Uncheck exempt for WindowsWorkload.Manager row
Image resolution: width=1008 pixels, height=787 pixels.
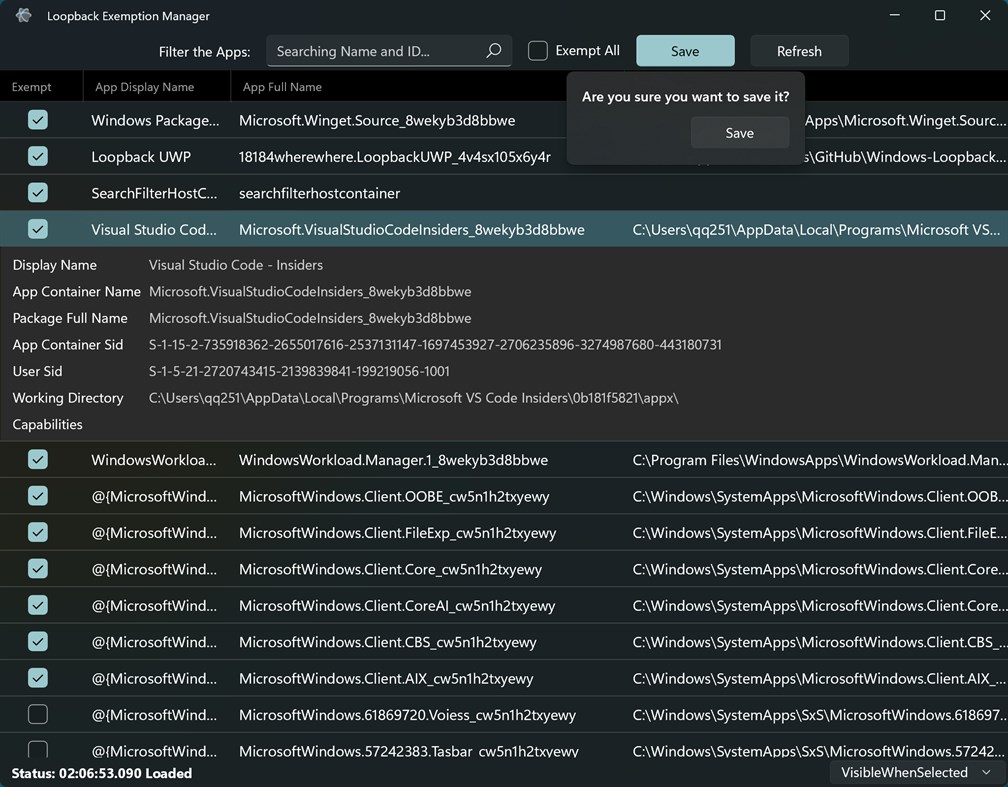pos(38,460)
